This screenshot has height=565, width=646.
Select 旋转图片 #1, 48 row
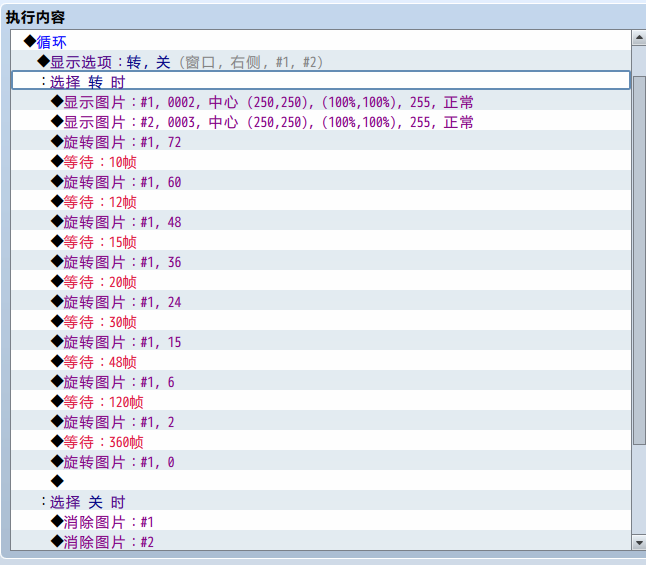(x=321, y=221)
